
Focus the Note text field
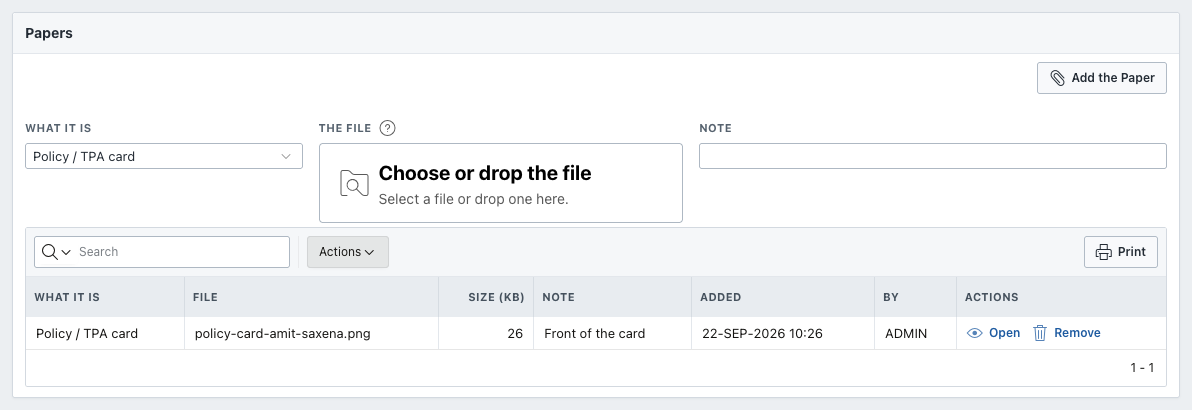[x=933, y=156]
